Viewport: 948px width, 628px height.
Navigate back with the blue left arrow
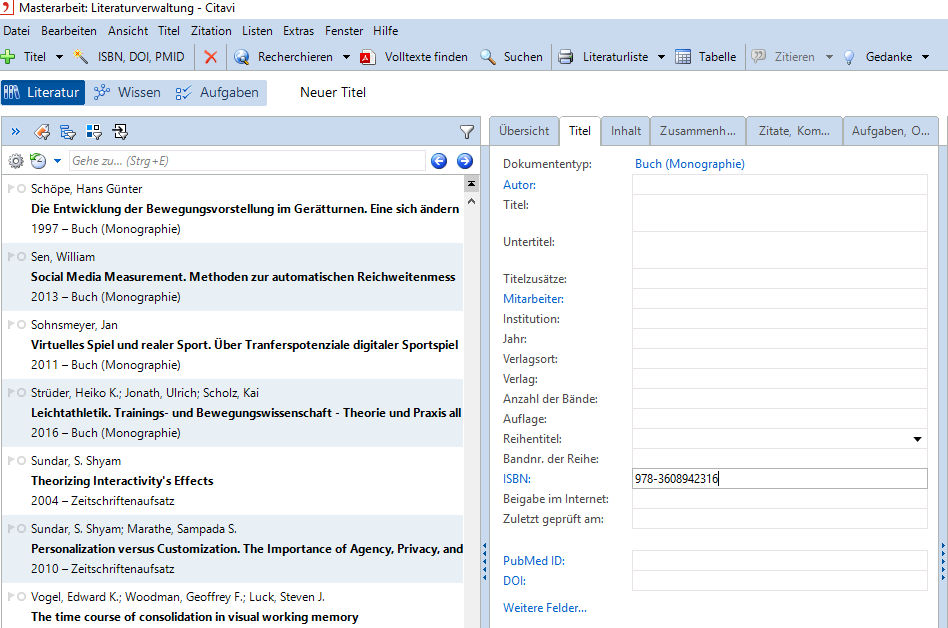click(x=439, y=161)
